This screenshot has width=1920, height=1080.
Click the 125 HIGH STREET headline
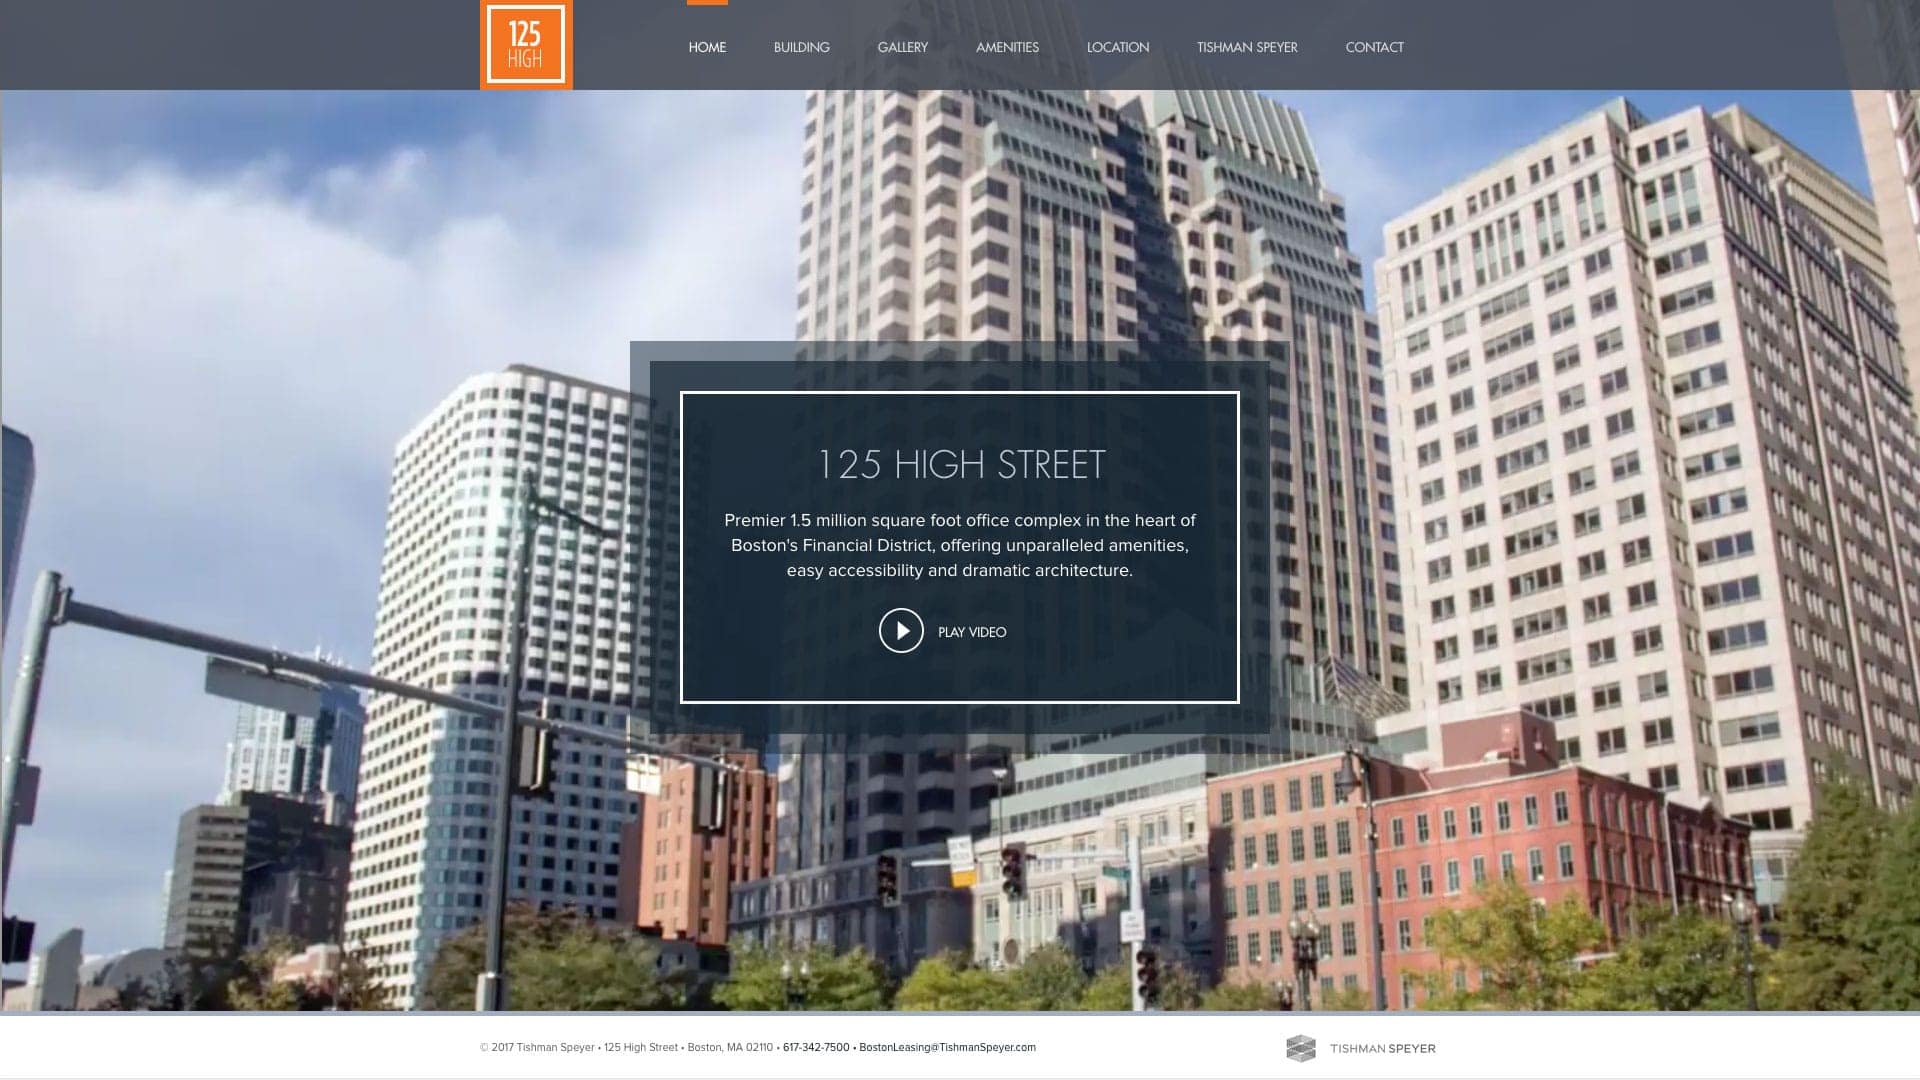(x=960, y=463)
